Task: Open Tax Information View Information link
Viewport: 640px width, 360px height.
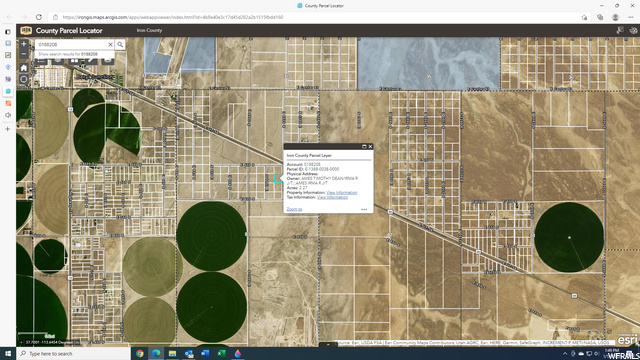Action: tap(332, 197)
